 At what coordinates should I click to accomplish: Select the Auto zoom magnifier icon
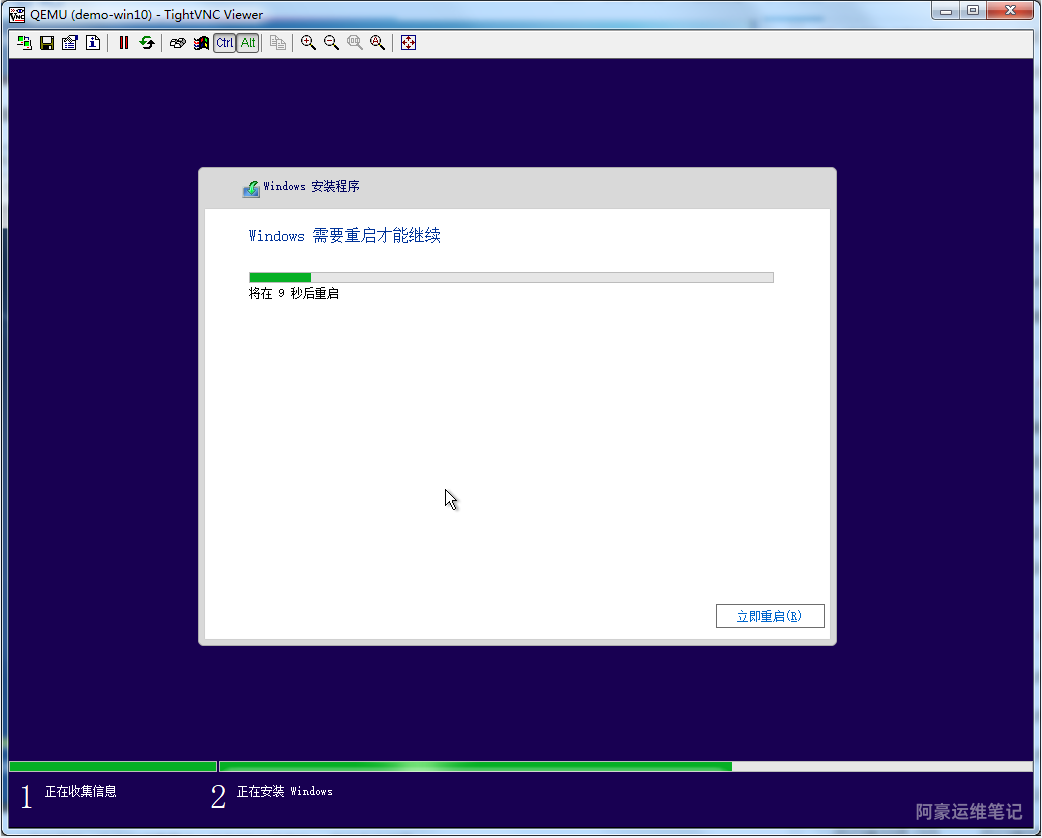377,43
